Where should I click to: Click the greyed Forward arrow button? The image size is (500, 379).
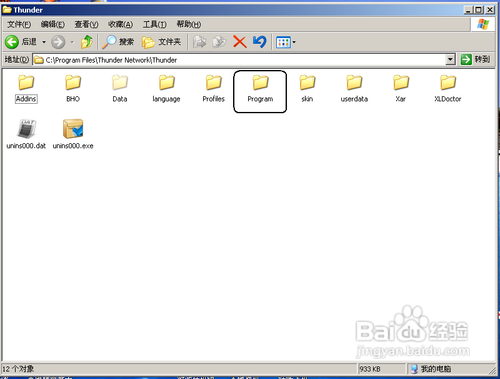58,42
